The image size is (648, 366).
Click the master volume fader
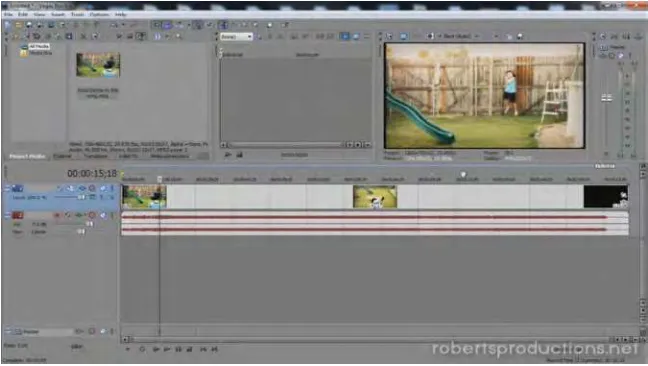click(606, 98)
